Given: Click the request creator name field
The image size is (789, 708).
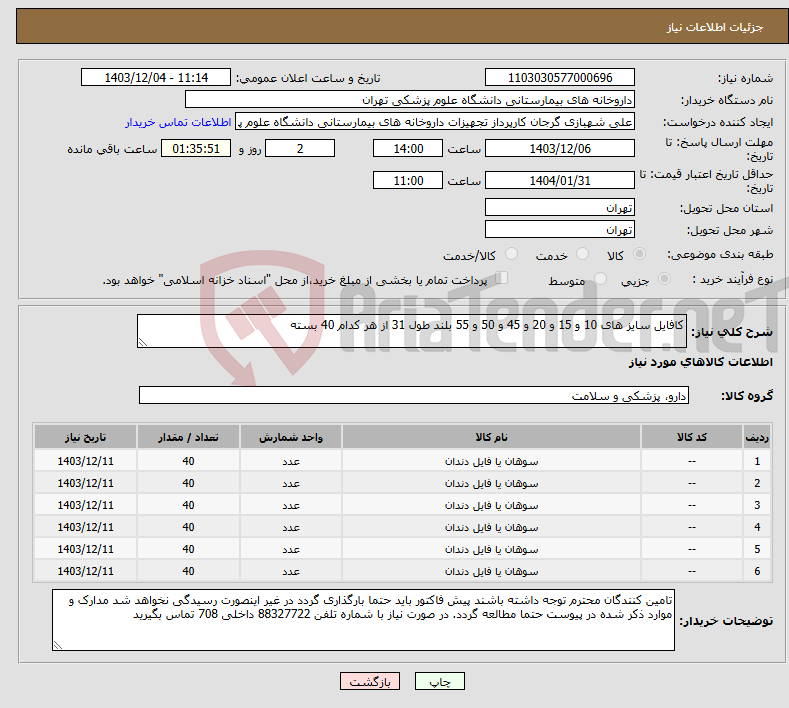Looking at the screenshot, I should (435, 122).
